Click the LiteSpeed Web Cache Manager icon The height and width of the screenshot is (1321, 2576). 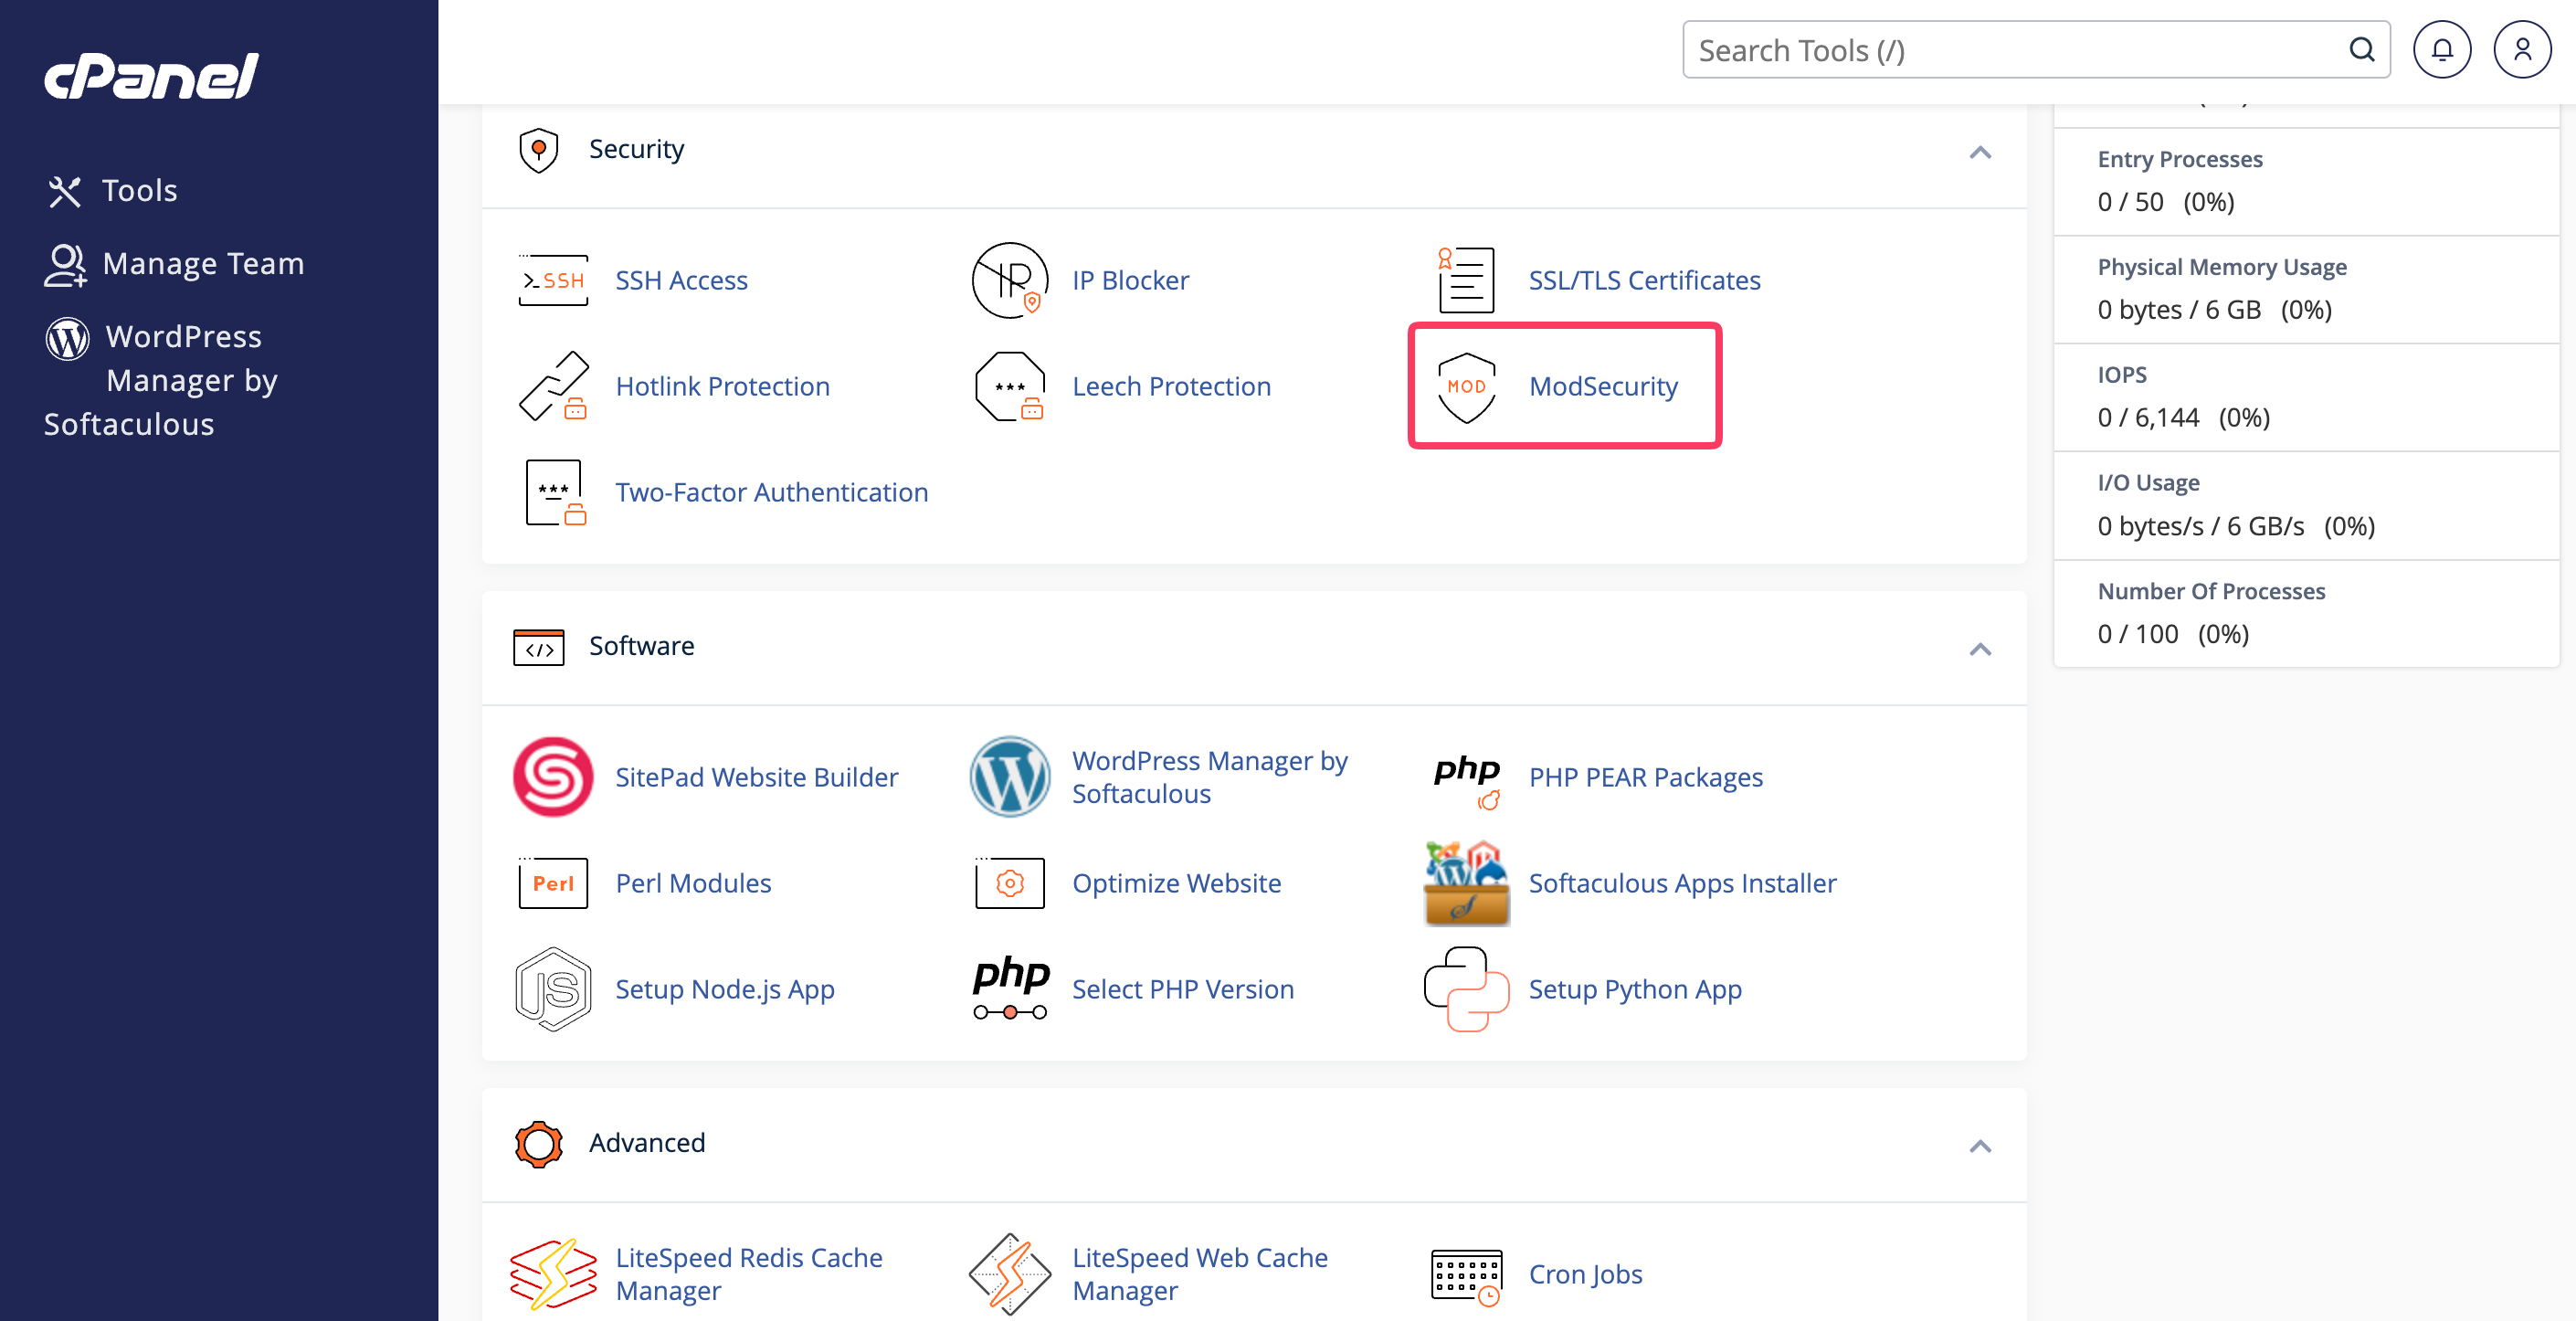[1009, 1275]
